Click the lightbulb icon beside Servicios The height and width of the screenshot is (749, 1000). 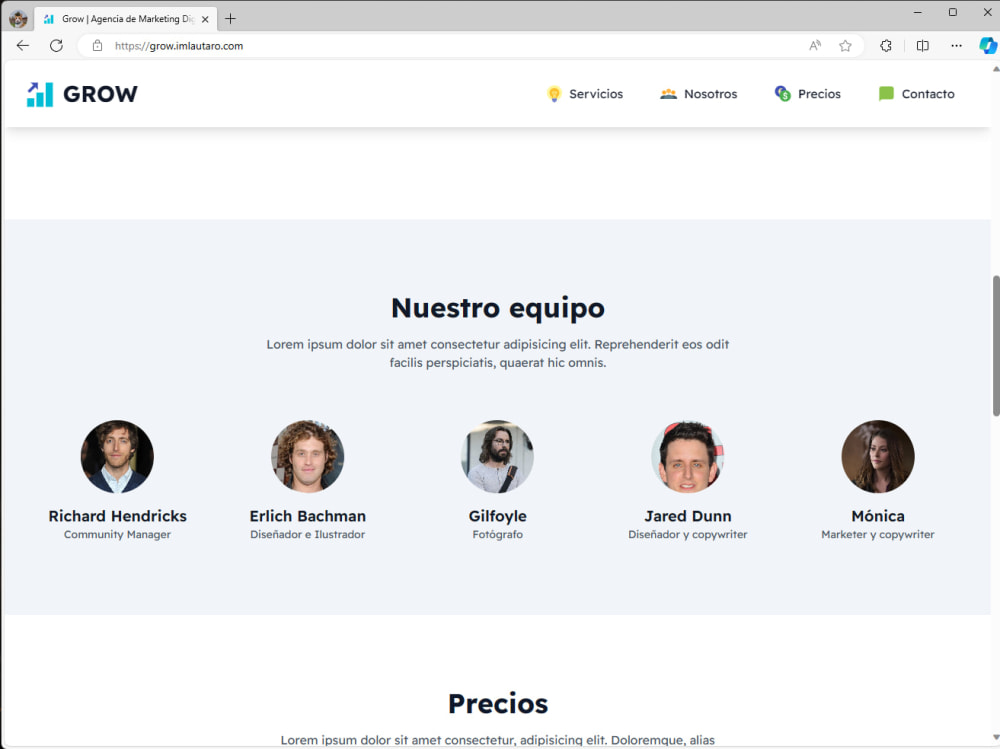[554, 94]
